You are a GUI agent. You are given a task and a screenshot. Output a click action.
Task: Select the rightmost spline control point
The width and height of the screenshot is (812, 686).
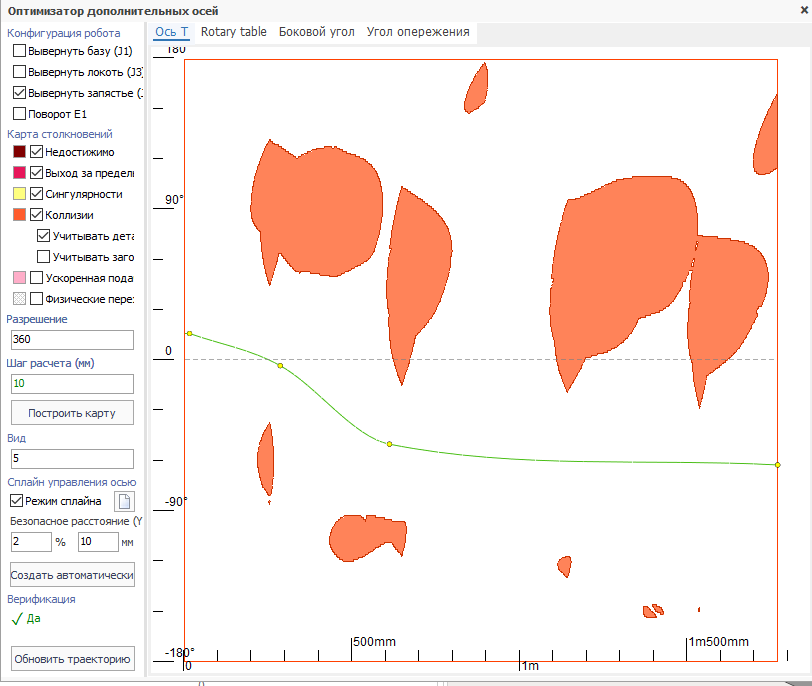[x=777, y=465]
